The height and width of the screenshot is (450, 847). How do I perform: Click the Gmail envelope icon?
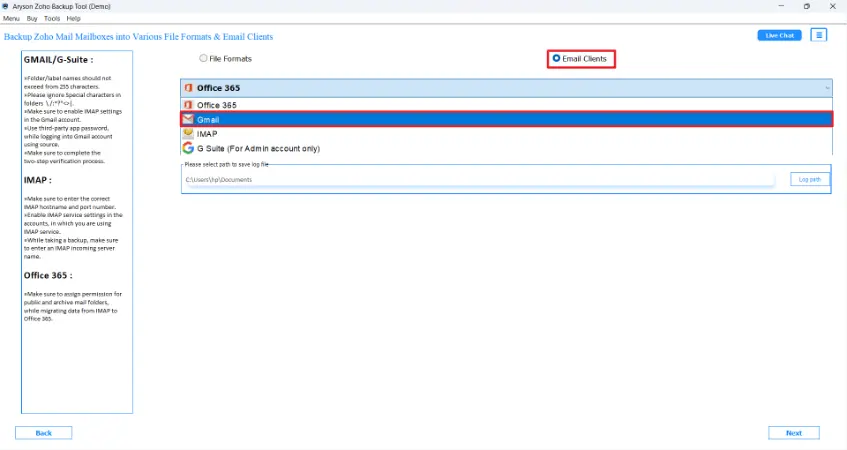pos(188,119)
